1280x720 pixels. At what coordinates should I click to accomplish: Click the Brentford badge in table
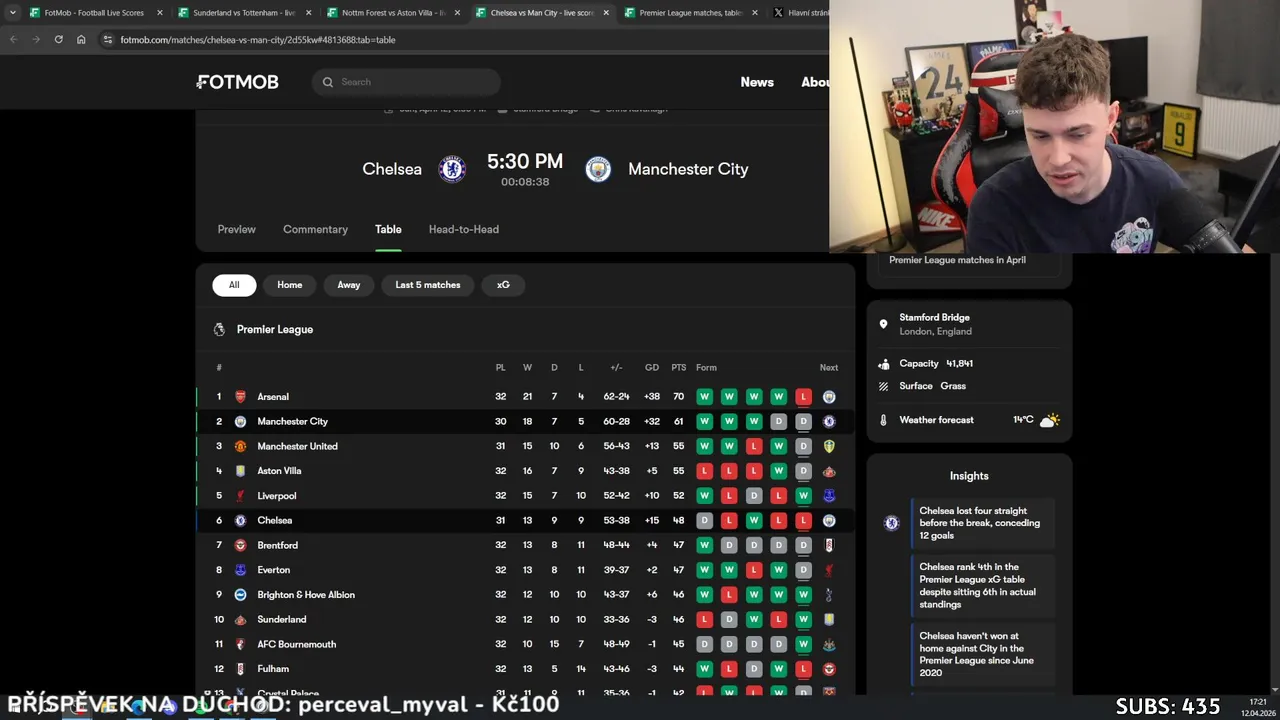click(x=240, y=545)
